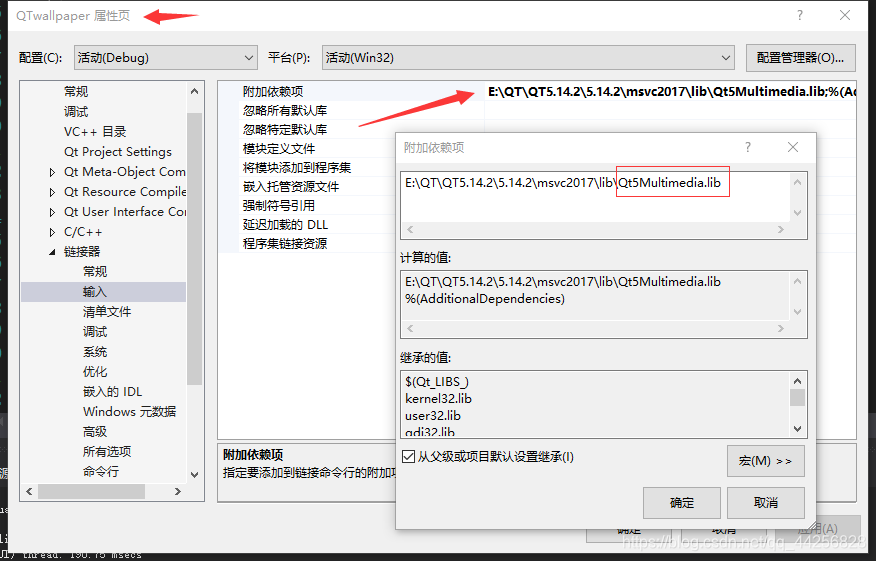876x561 pixels.
Task: Select Qt Project Settings tree item
Action: [x=117, y=152]
